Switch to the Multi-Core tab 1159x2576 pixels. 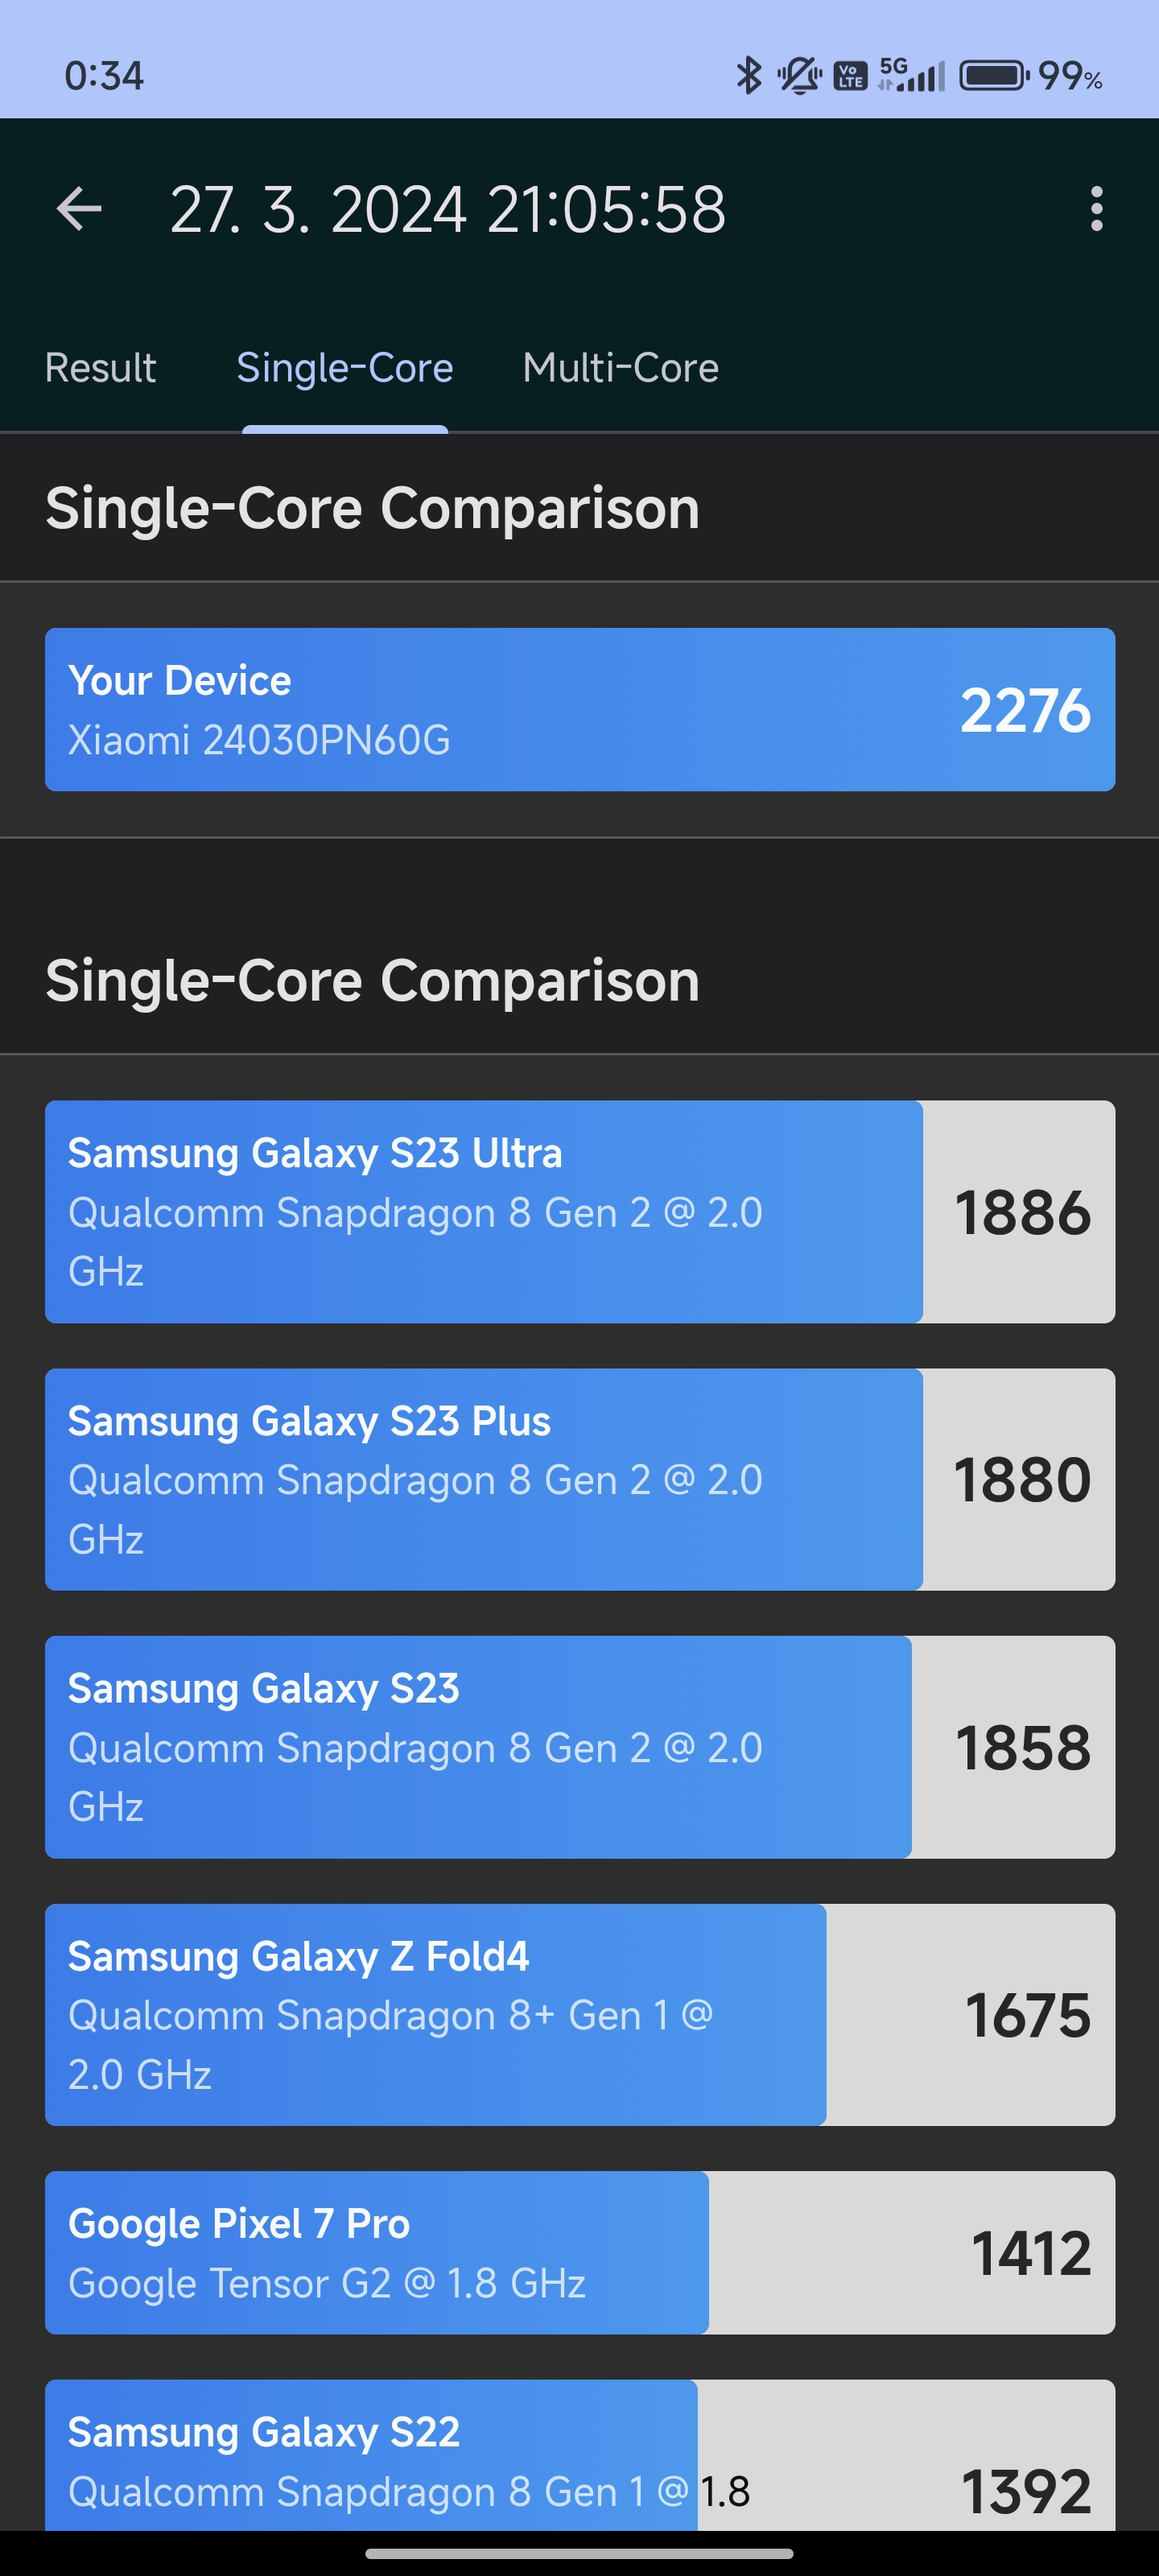pos(620,368)
